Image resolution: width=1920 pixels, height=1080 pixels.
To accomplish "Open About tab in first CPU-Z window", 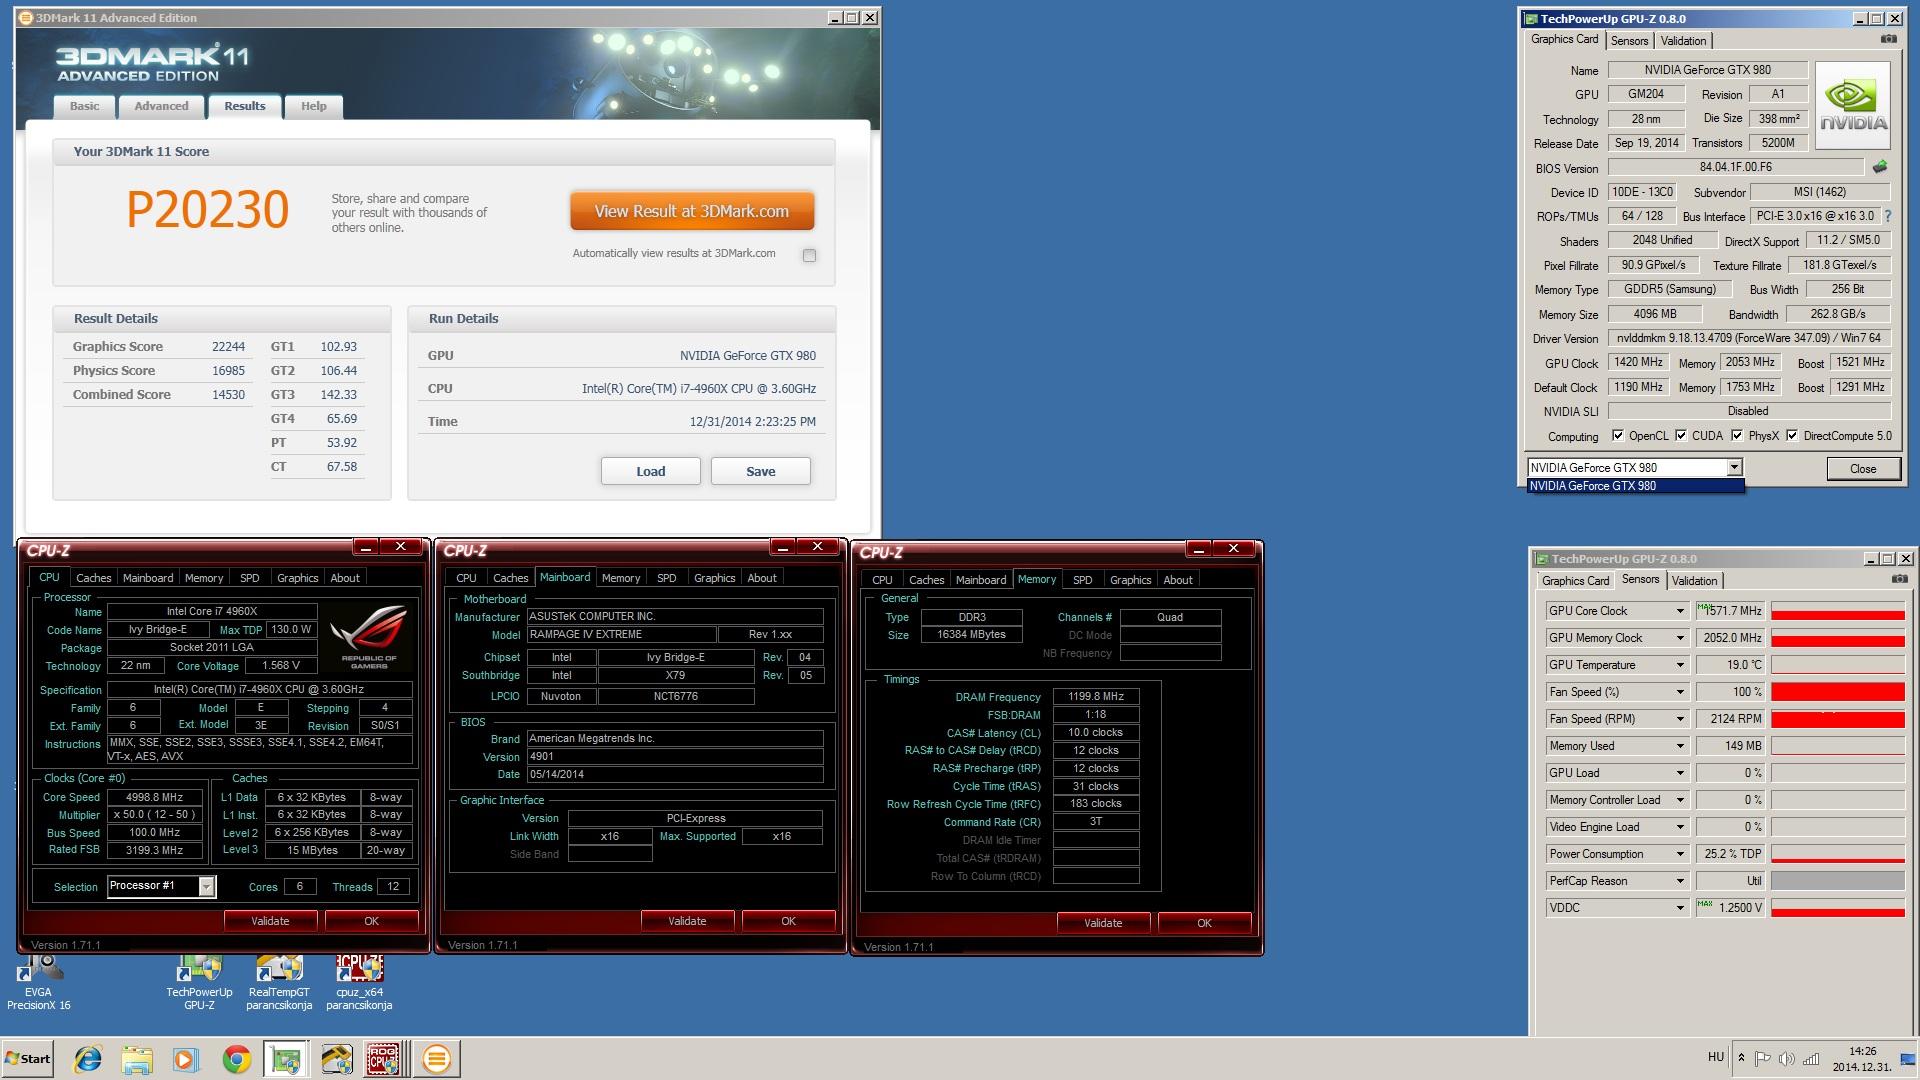I will point(345,578).
